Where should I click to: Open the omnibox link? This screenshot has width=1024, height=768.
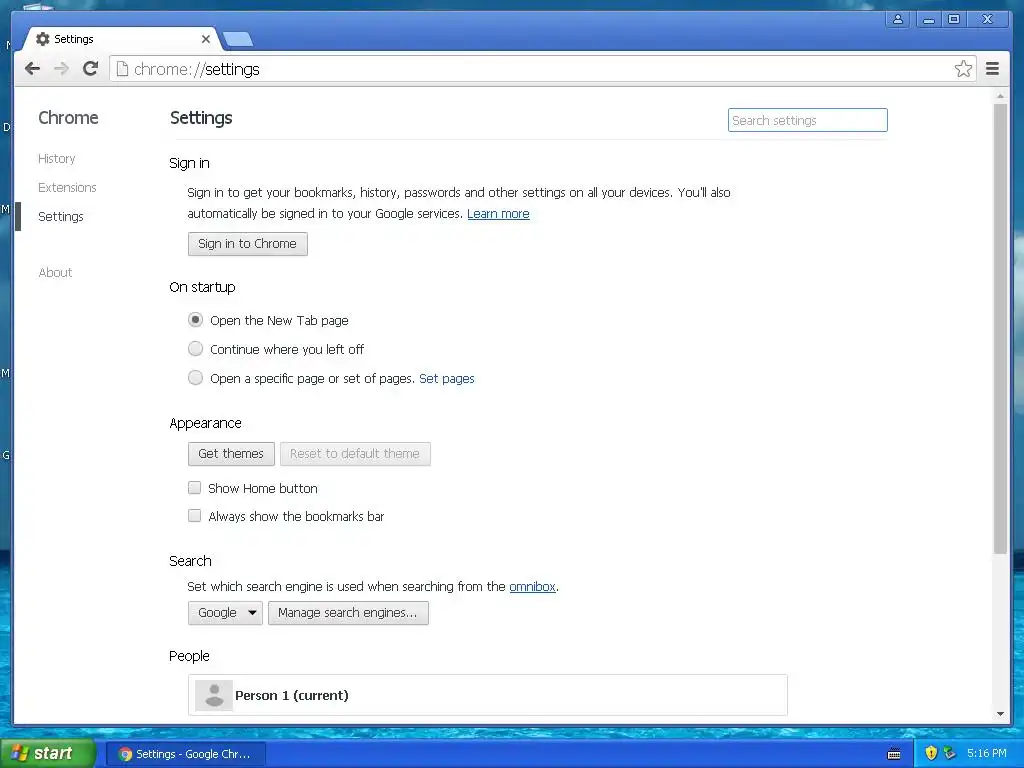[532, 586]
